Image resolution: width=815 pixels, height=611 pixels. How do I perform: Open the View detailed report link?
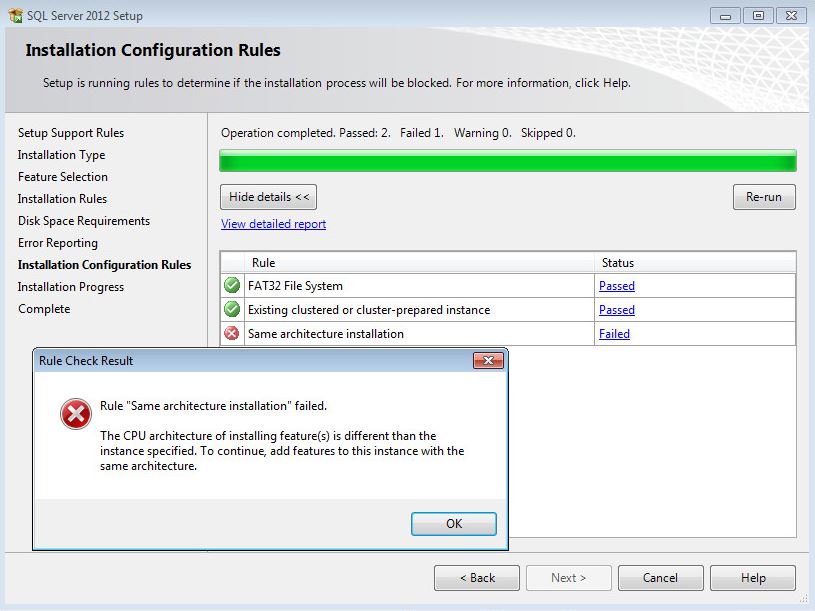point(273,224)
